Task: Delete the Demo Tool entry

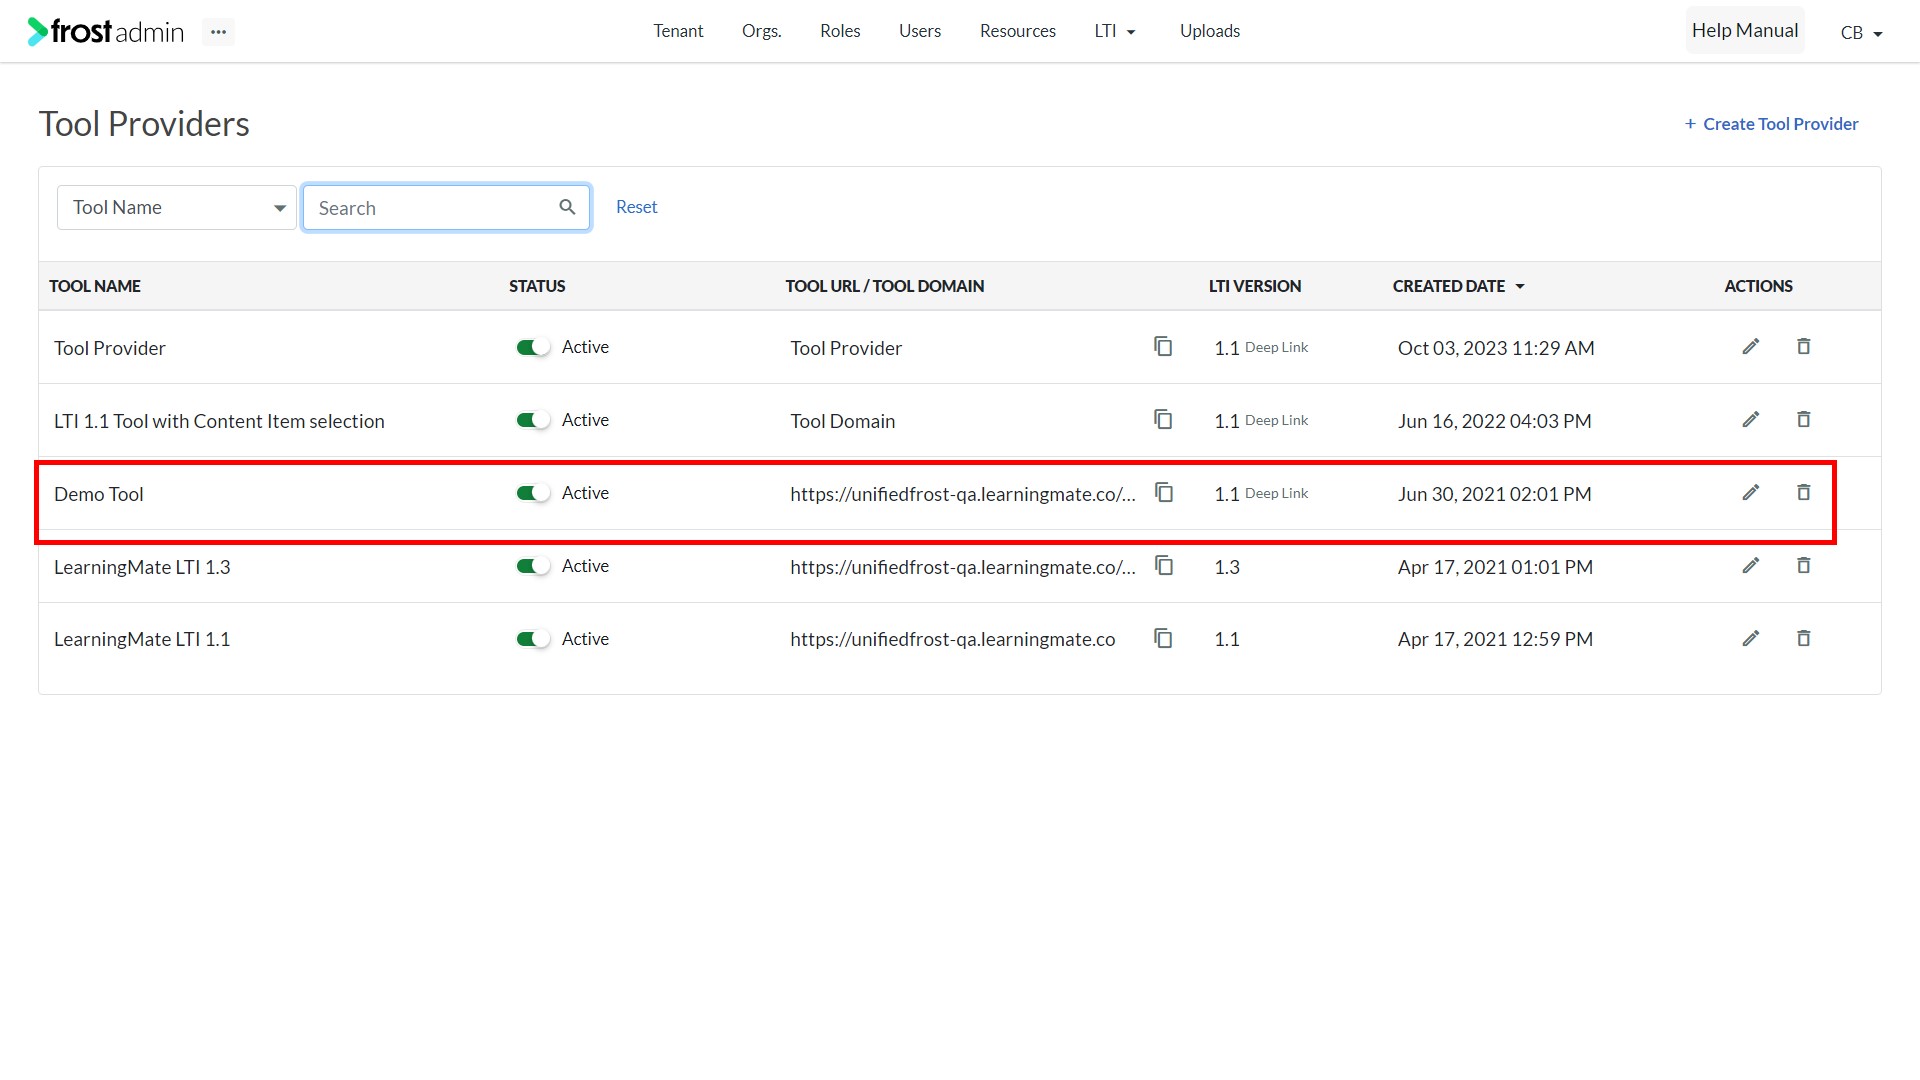Action: click(1804, 492)
